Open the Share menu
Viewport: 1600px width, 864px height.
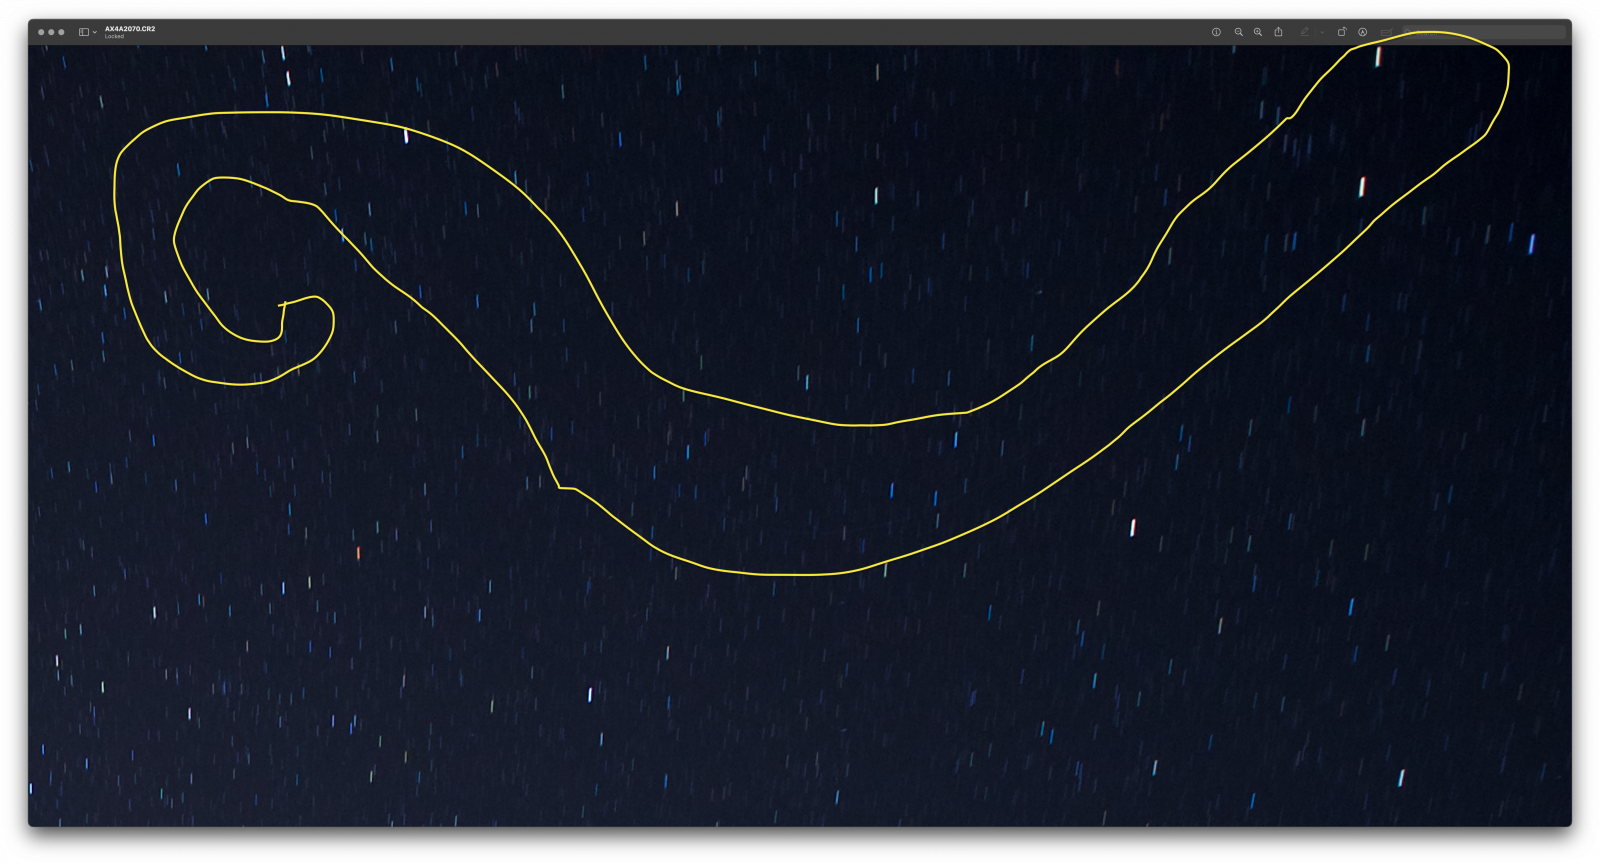point(1278,32)
